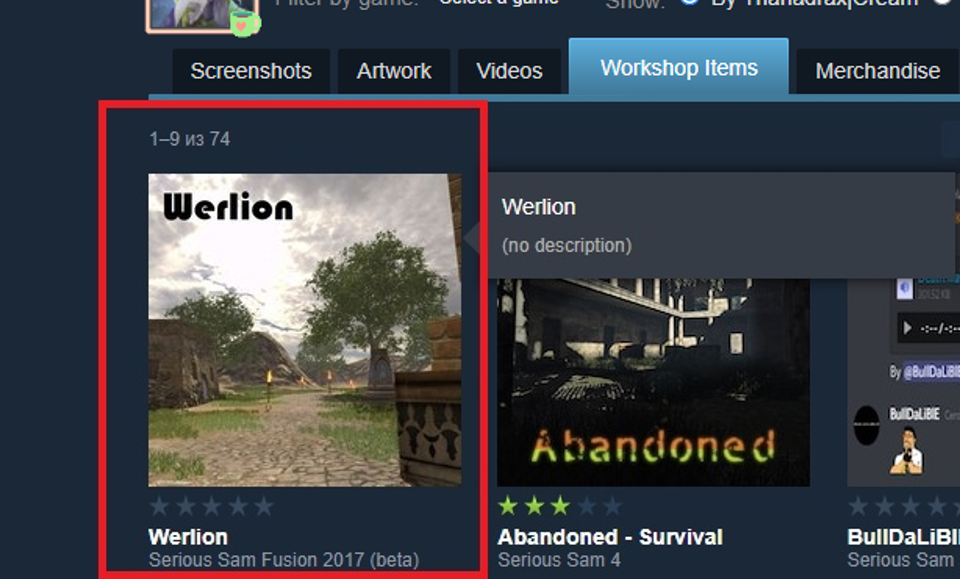Click the green star rating under Abandoned

560,506
